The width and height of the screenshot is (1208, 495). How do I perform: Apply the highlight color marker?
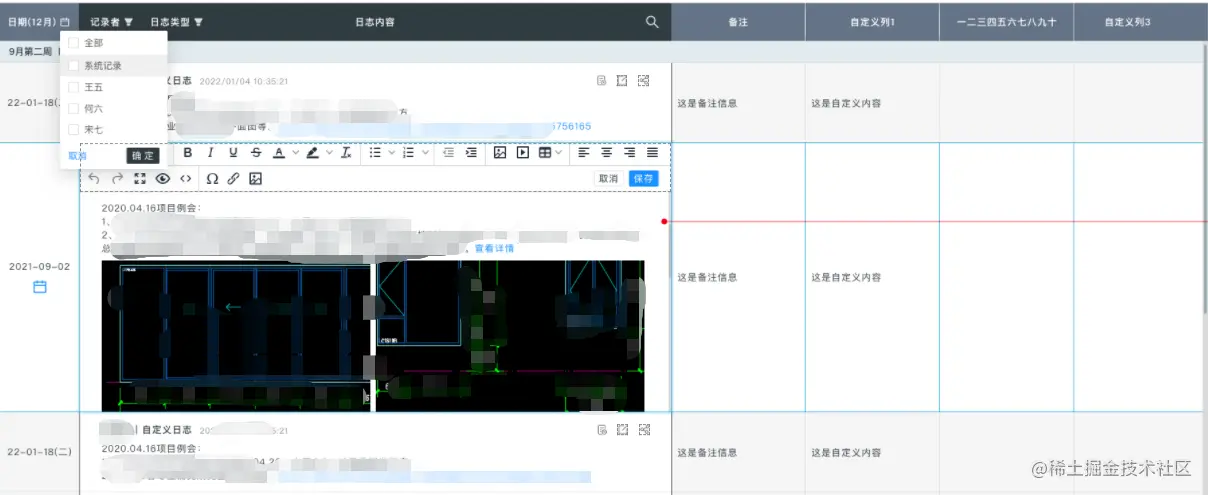(x=313, y=153)
